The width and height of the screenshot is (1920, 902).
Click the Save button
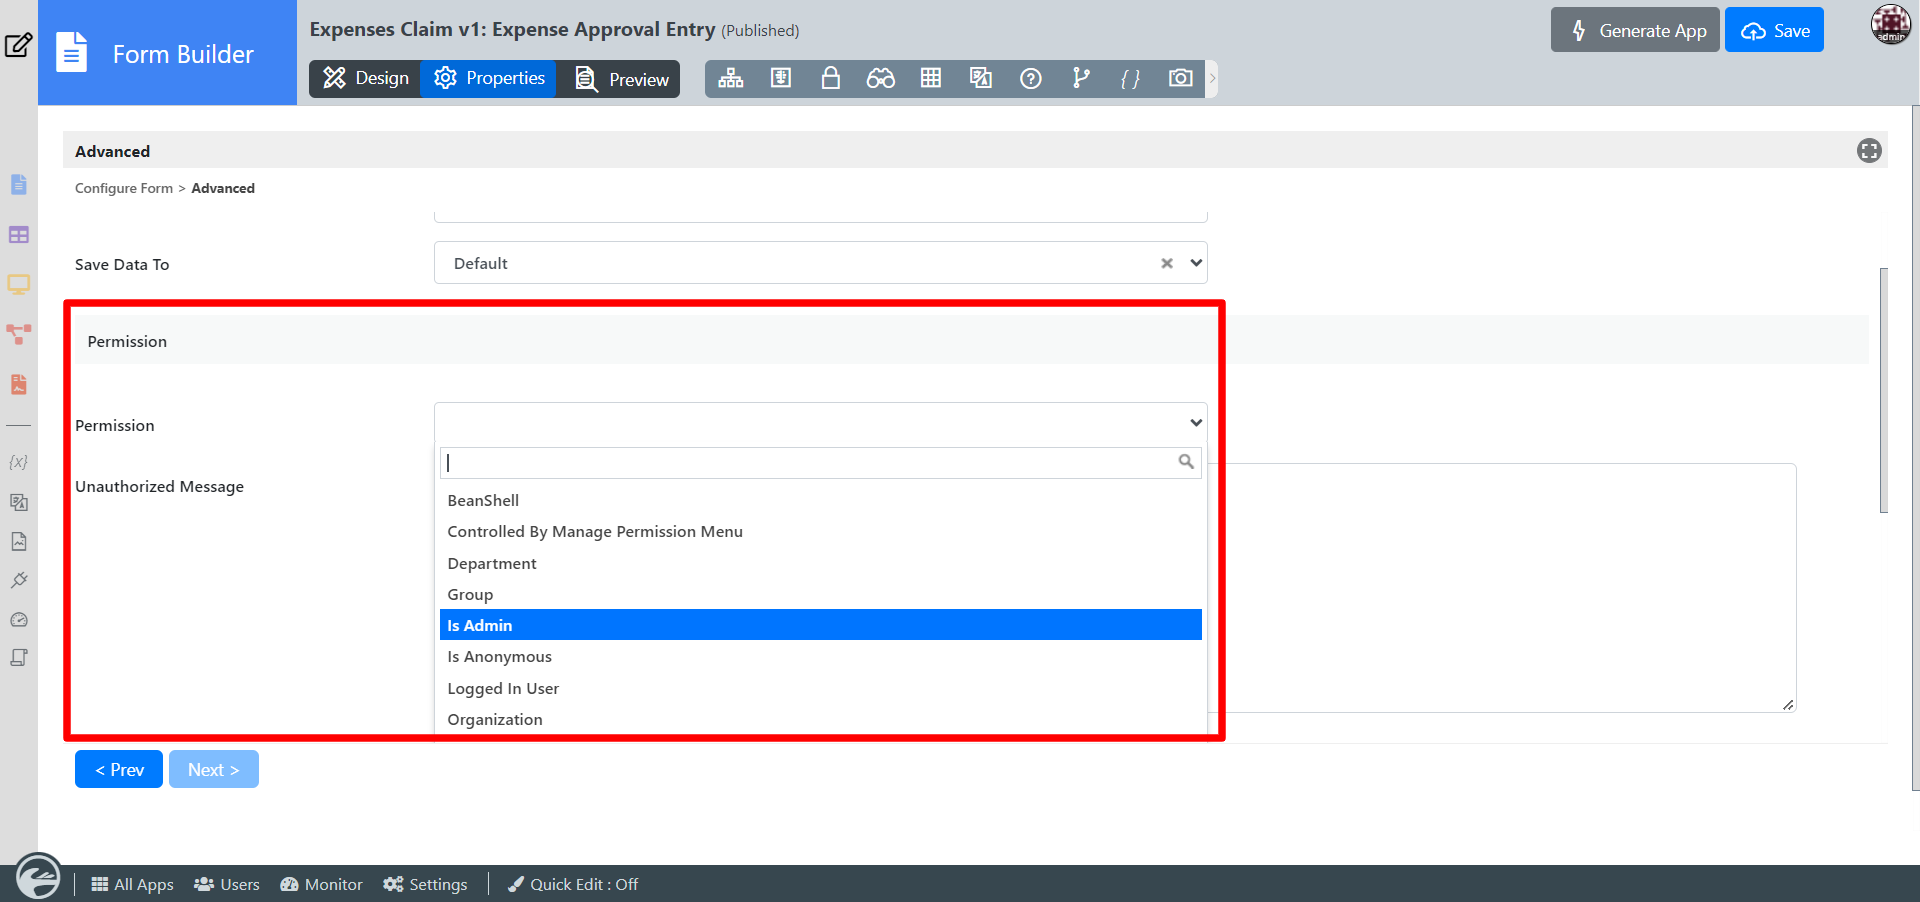[1774, 30]
